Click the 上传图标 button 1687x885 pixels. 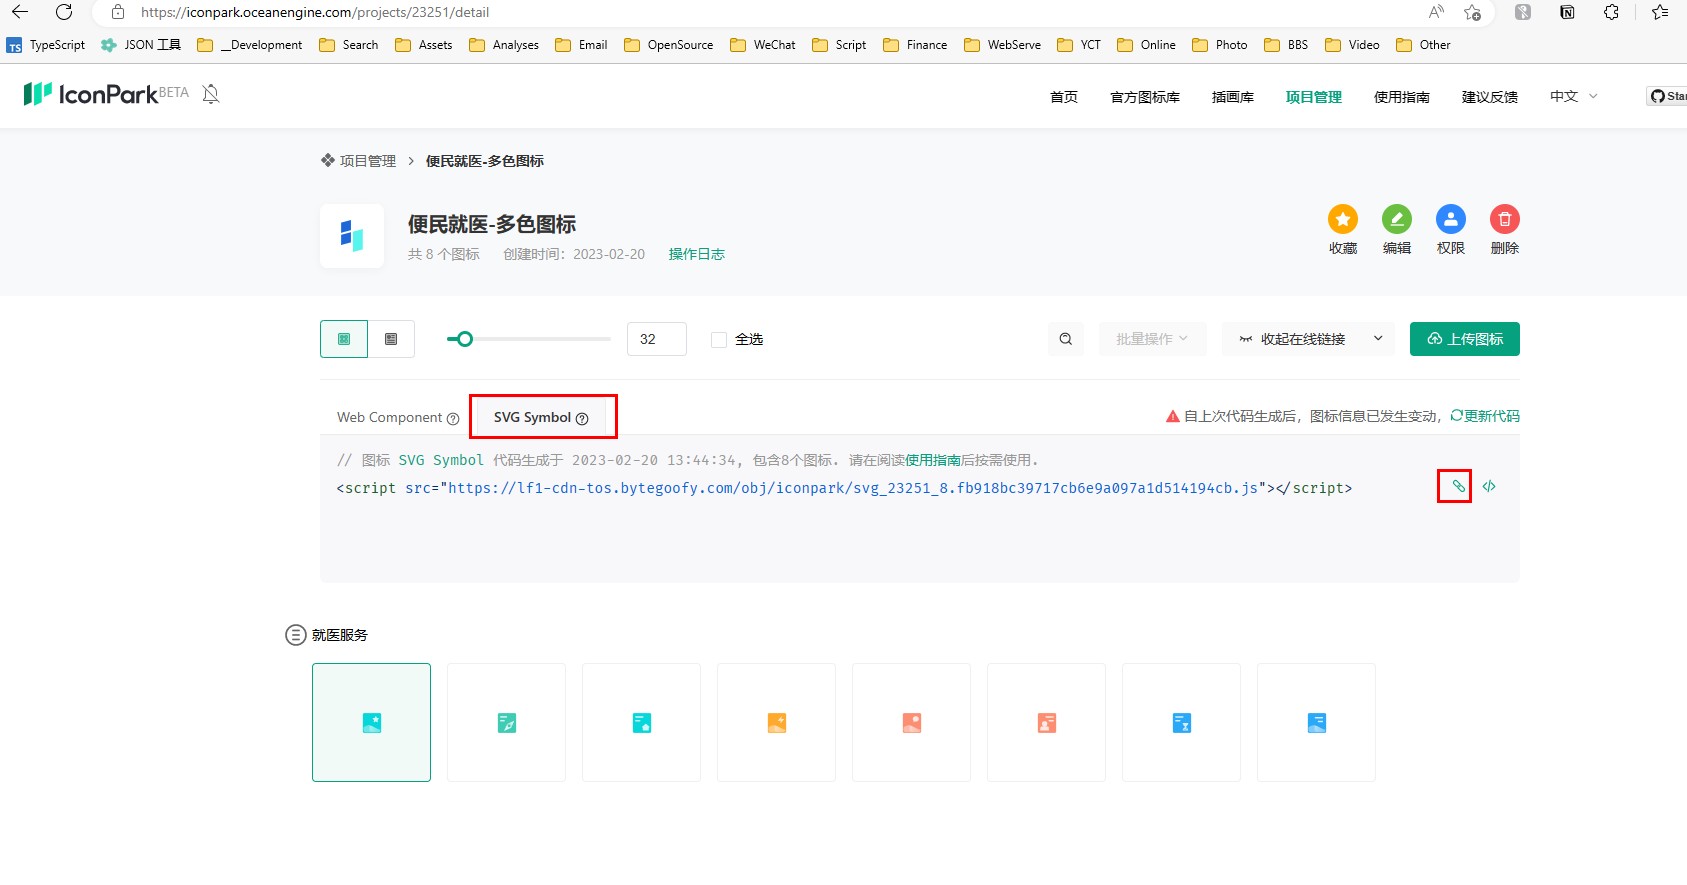click(x=1465, y=339)
